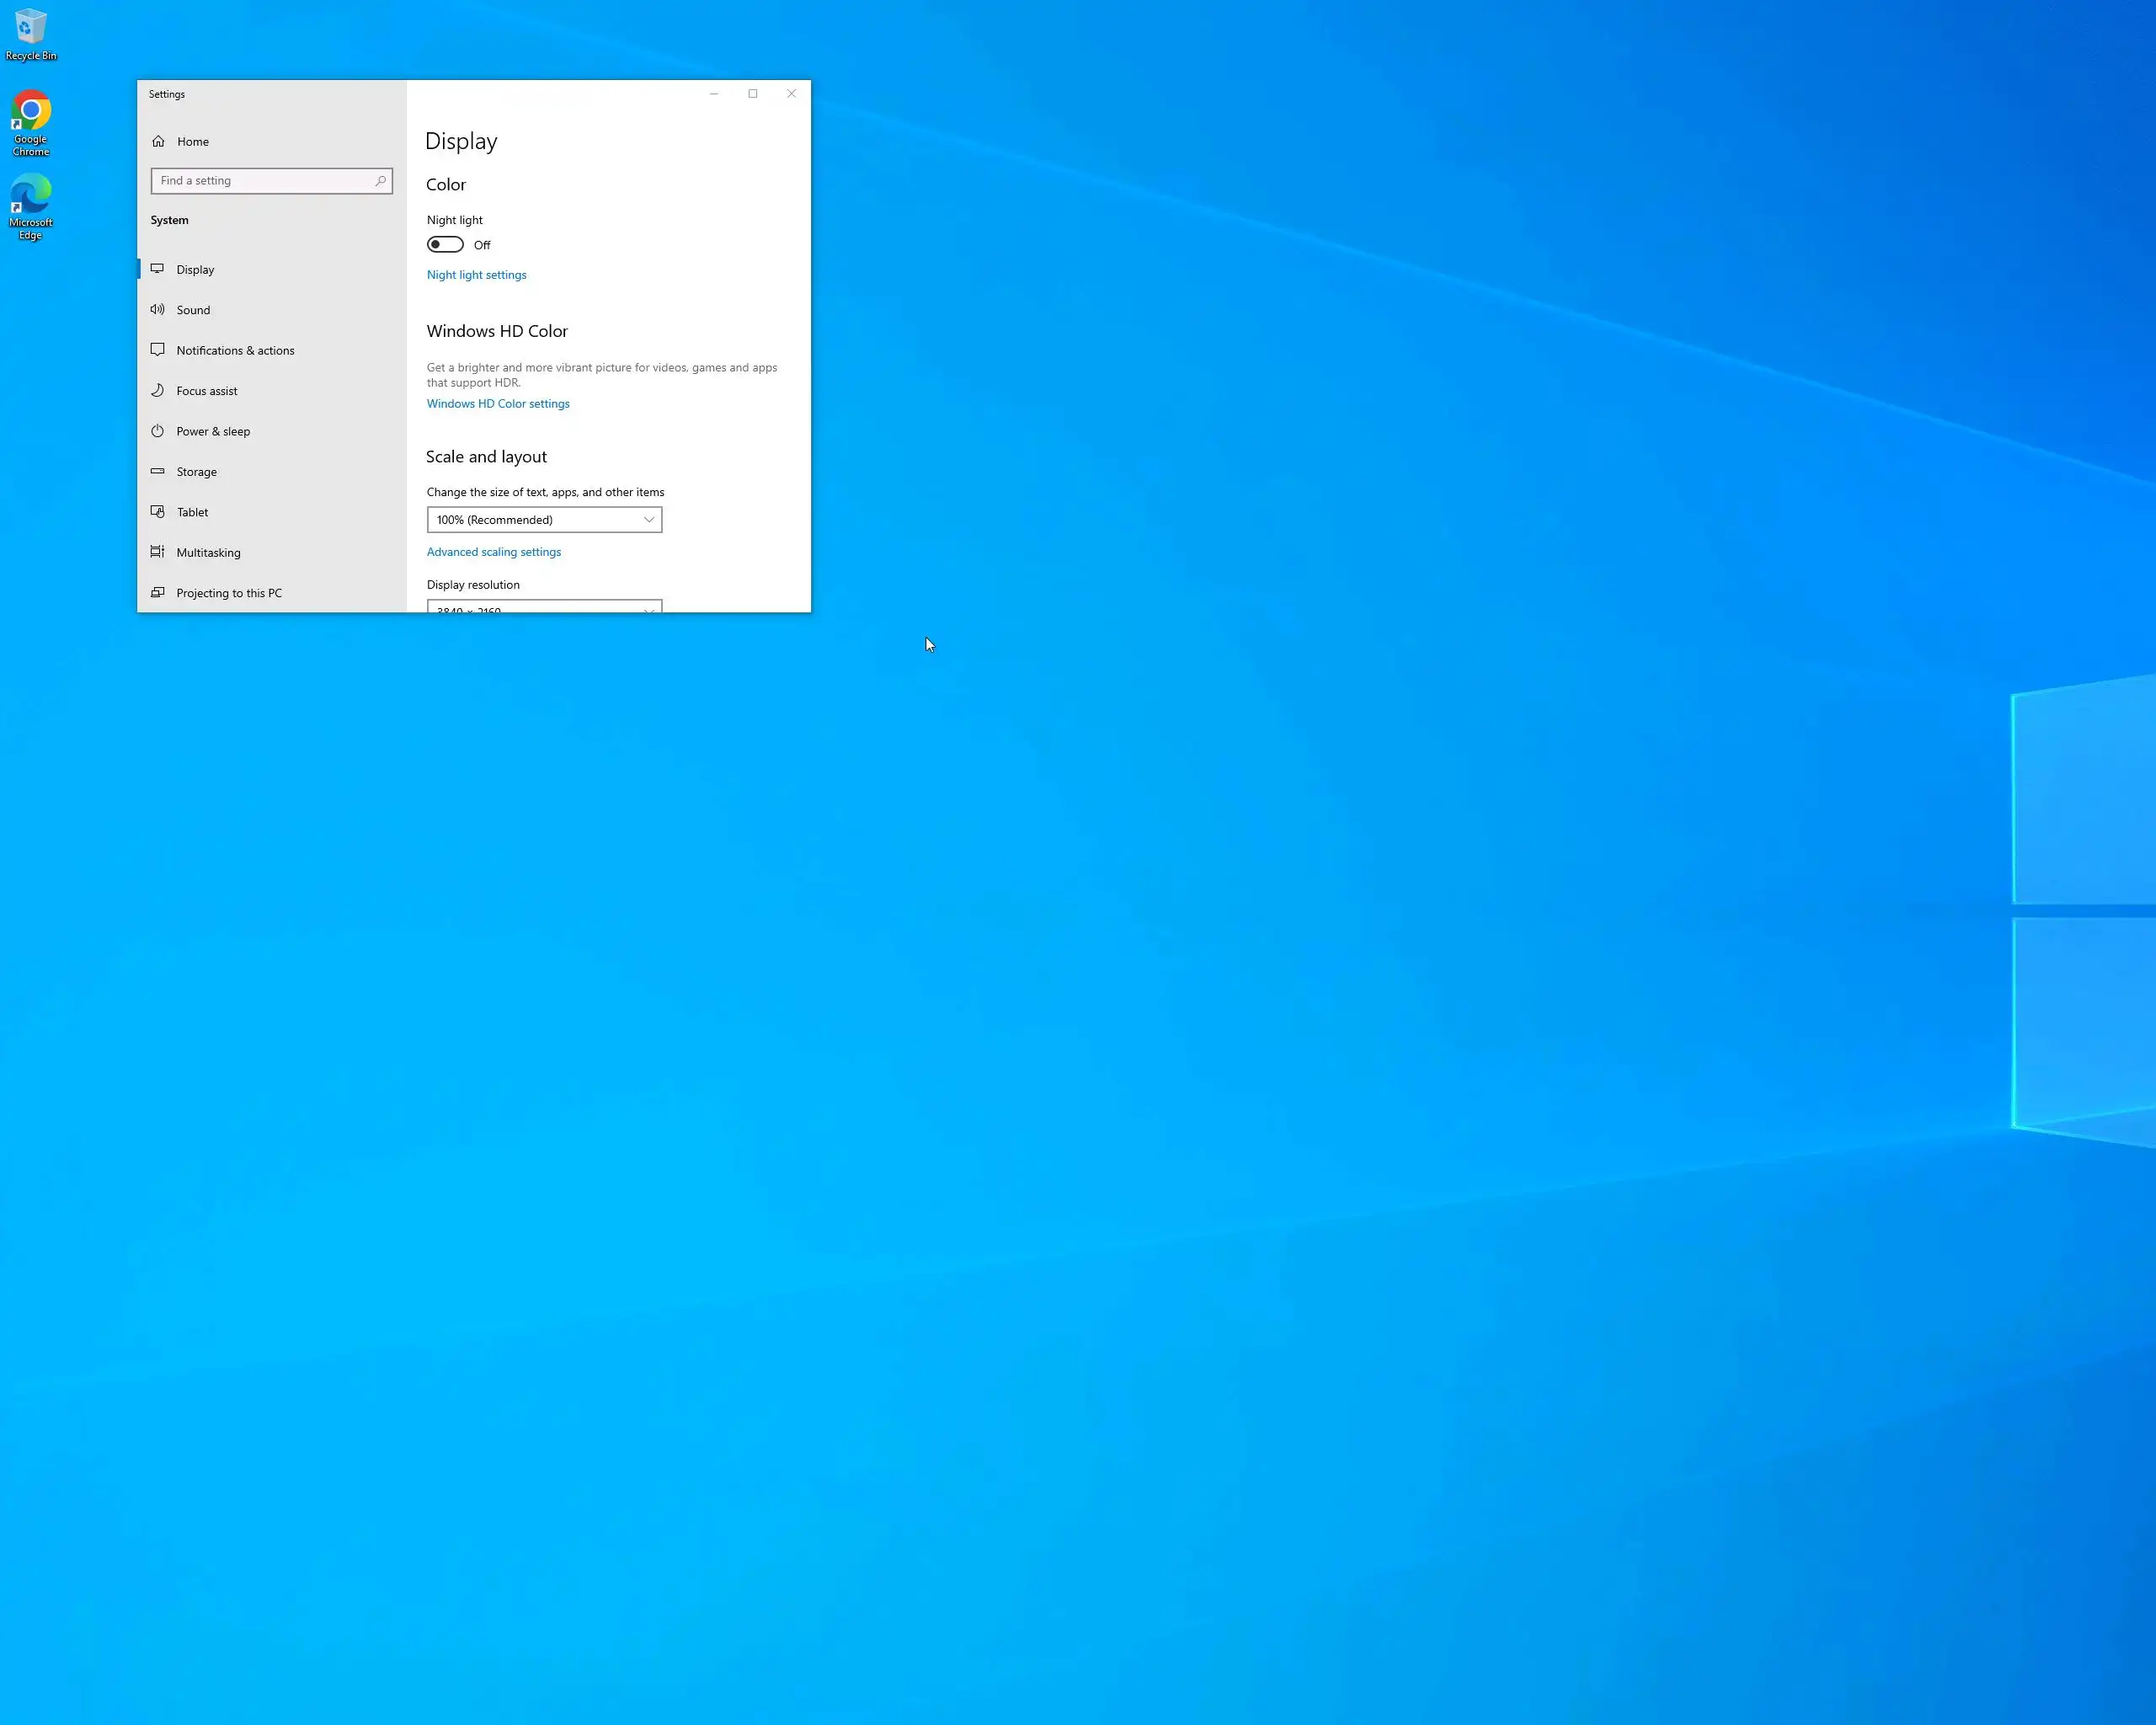Click the Focus assist moon icon
This screenshot has width=2156, height=1725.
(x=157, y=391)
